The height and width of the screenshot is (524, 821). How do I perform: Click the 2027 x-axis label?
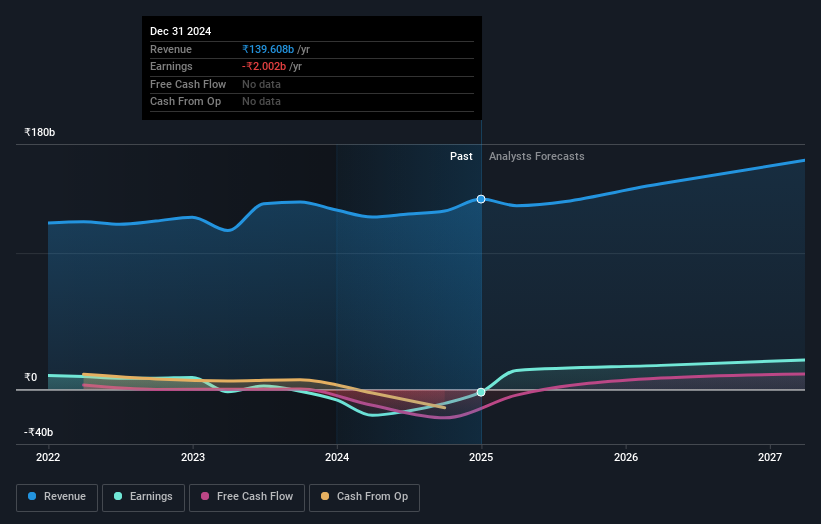(x=770, y=457)
